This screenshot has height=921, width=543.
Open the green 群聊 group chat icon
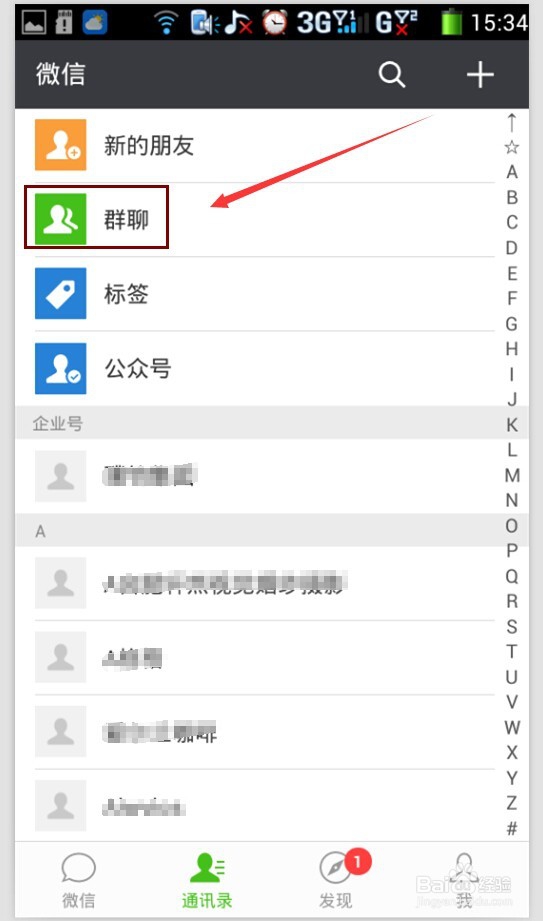click(61, 219)
